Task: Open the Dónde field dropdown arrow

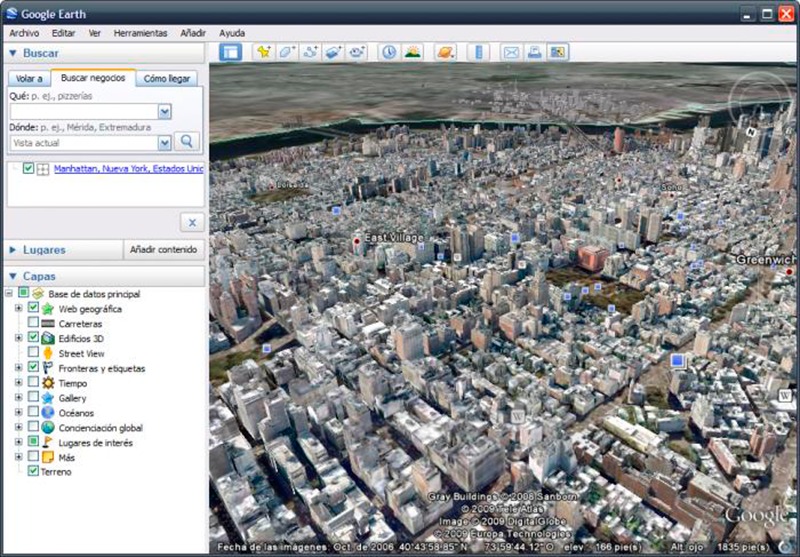Action: [164, 143]
